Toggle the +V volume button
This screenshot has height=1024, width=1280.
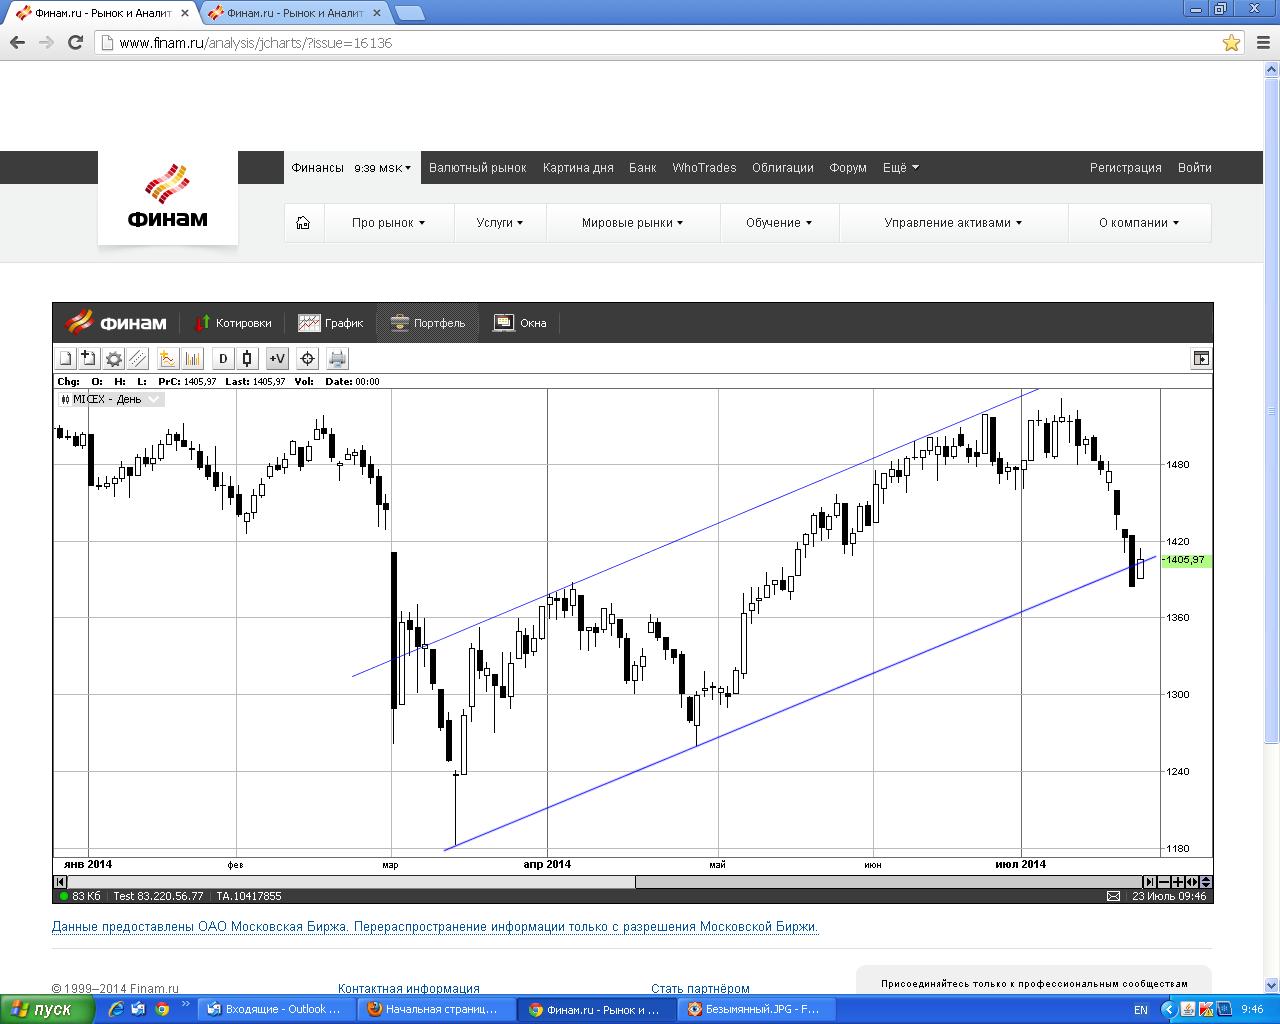coord(277,358)
